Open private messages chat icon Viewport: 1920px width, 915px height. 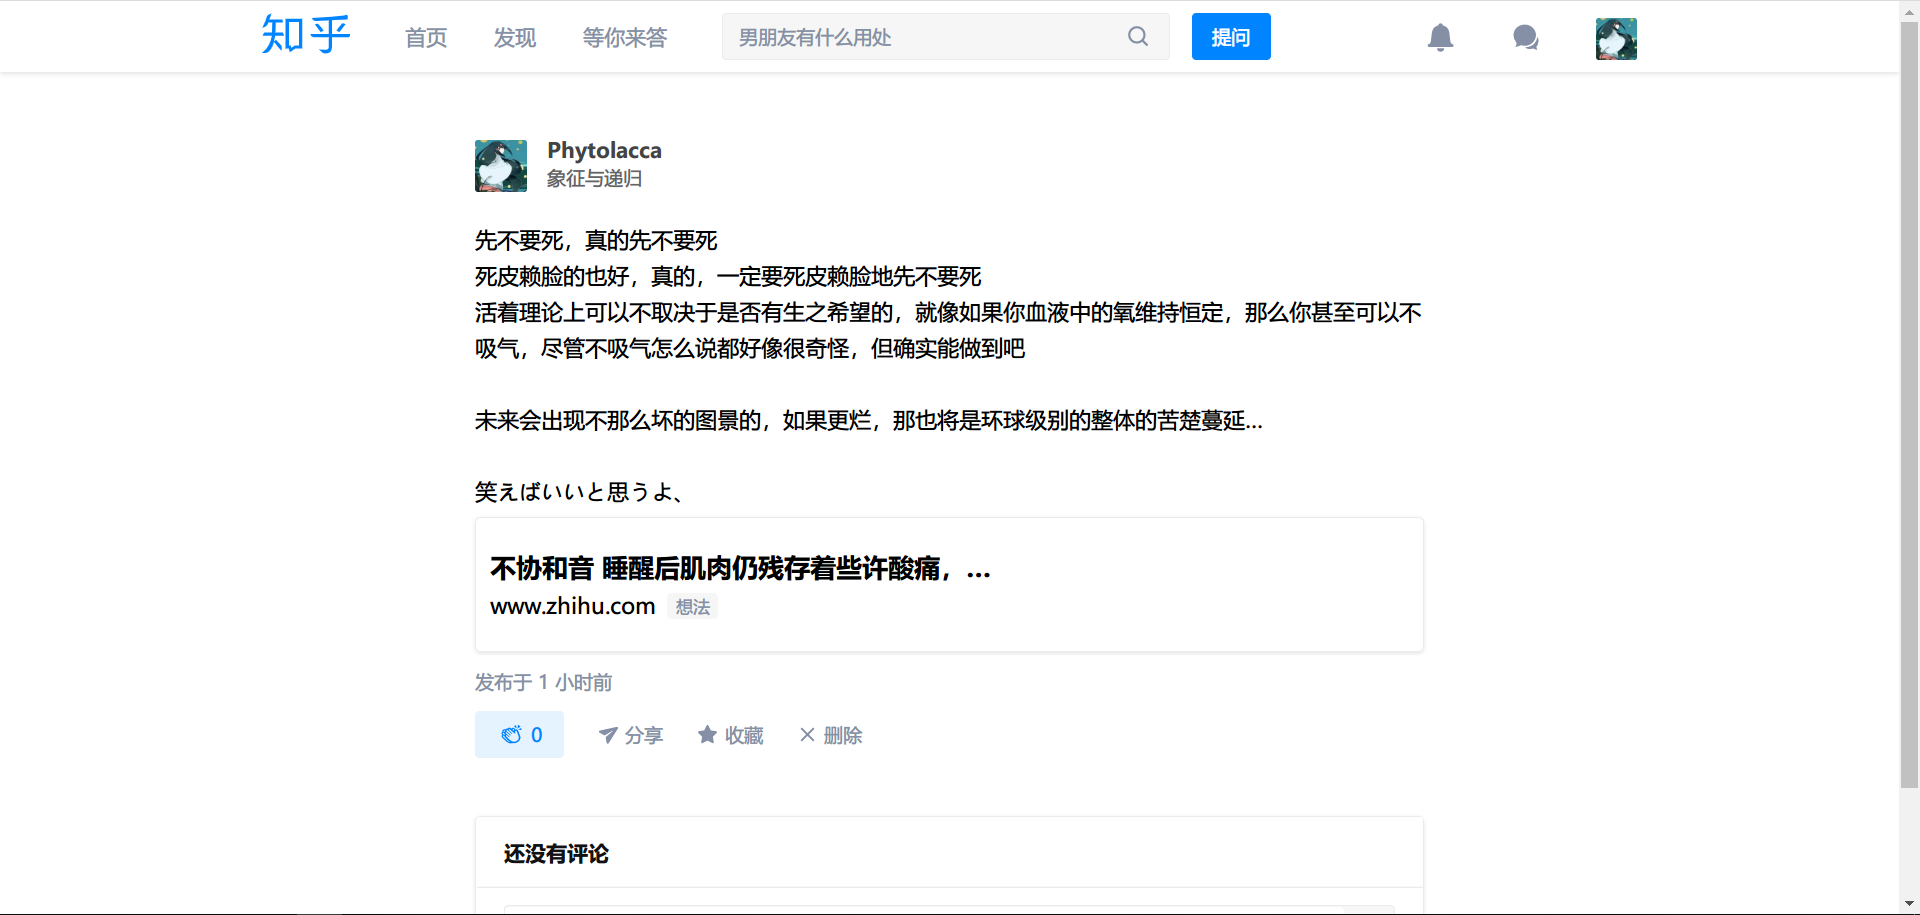(x=1525, y=38)
